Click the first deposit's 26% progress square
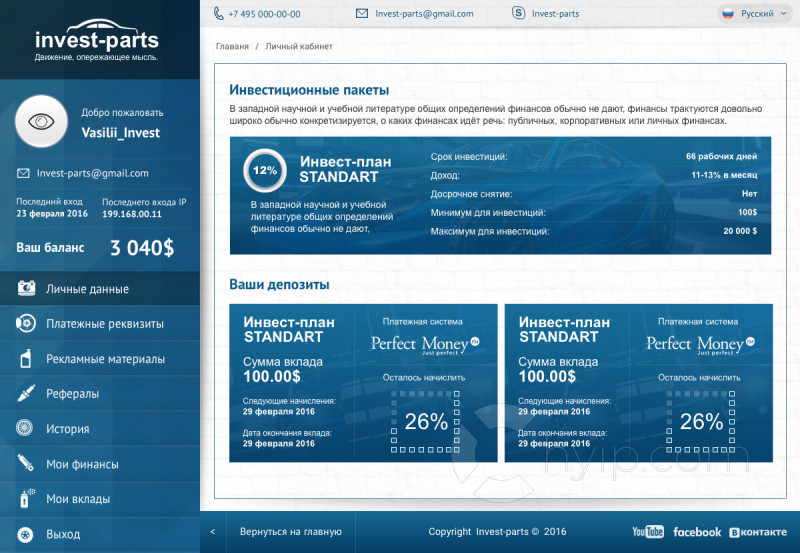 pyautogui.click(x=426, y=421)
